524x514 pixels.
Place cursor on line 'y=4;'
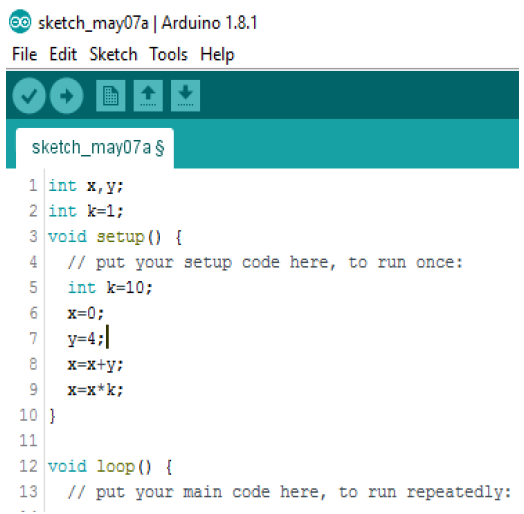point(86,339)
